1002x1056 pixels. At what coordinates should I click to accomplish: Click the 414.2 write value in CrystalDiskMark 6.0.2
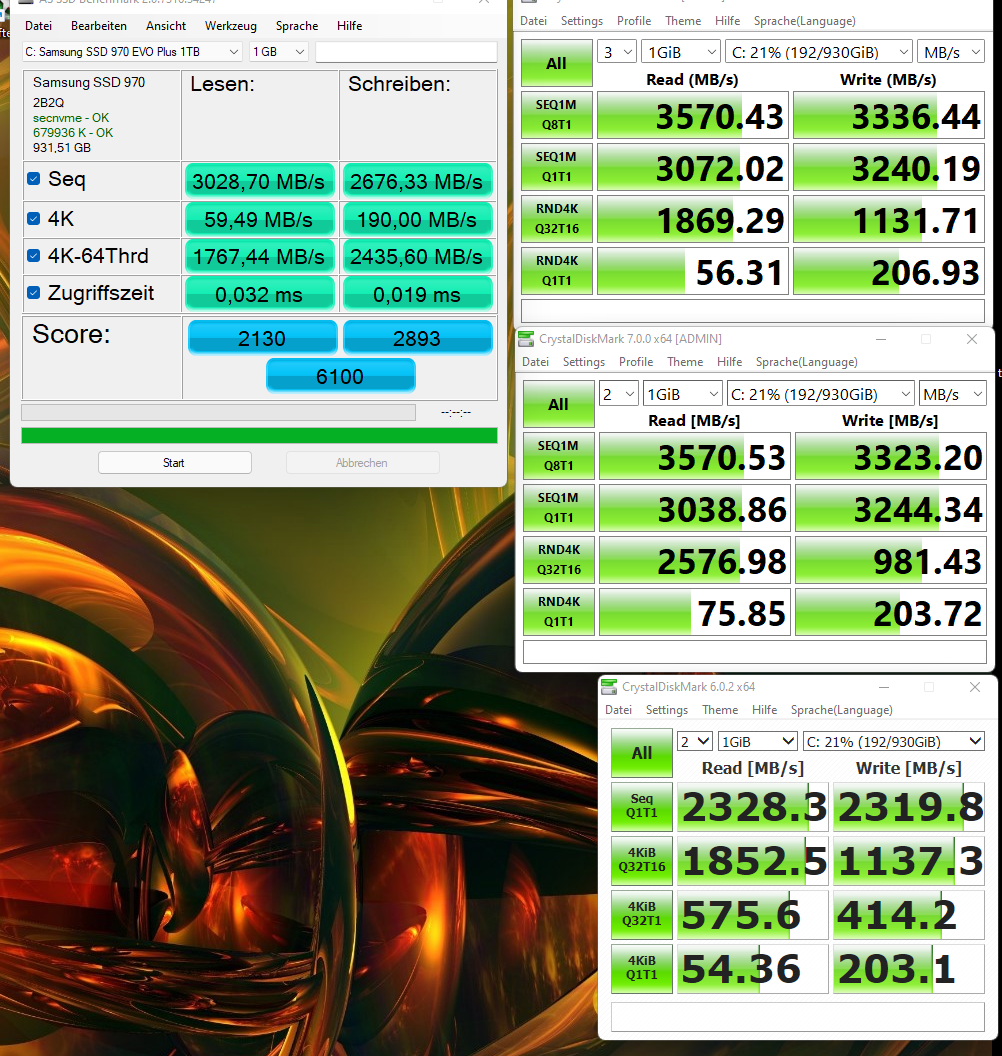click(x=909, y=915)
